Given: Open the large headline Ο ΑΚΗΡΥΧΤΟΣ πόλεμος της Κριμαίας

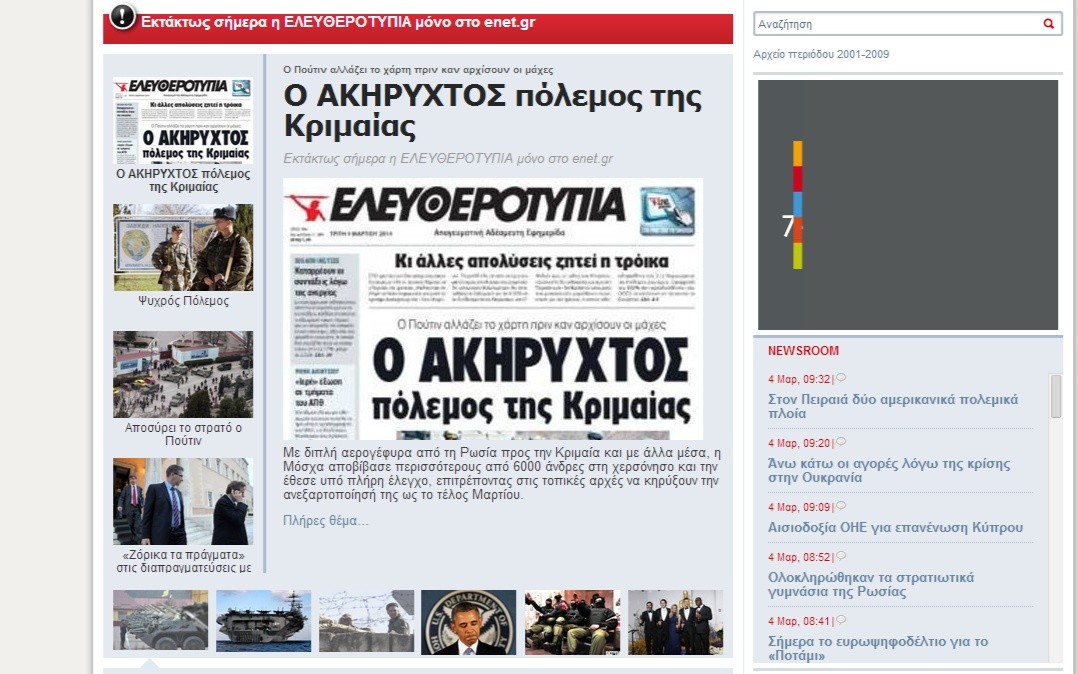Looking at the screenshot, I should tap(492, 110).
